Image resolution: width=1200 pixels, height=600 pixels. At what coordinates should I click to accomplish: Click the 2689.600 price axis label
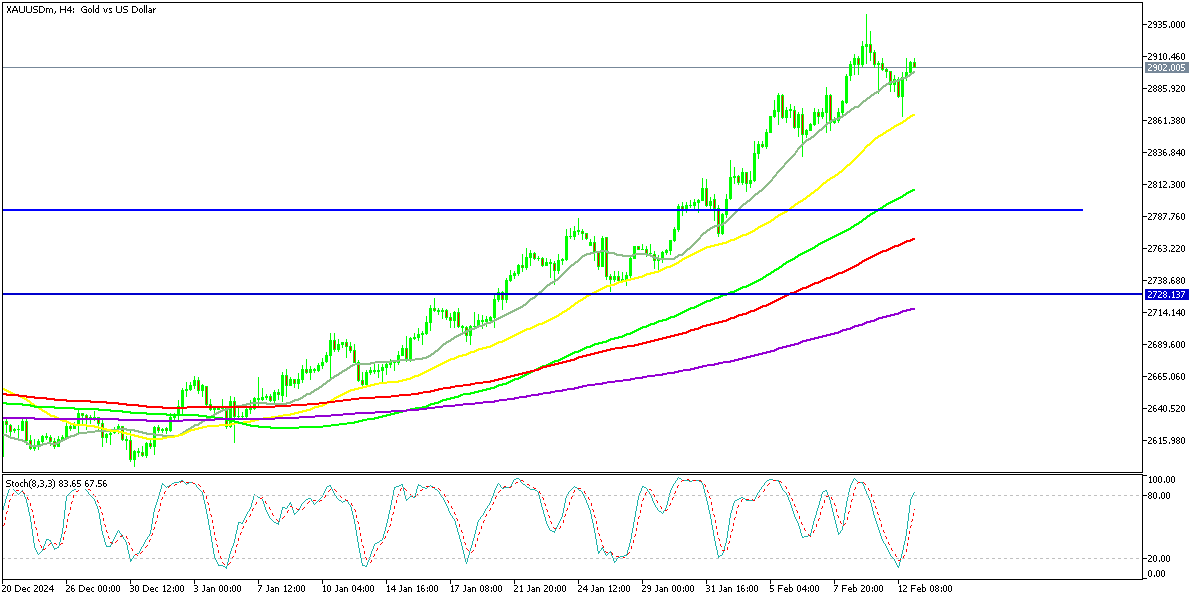[1167, 344]
